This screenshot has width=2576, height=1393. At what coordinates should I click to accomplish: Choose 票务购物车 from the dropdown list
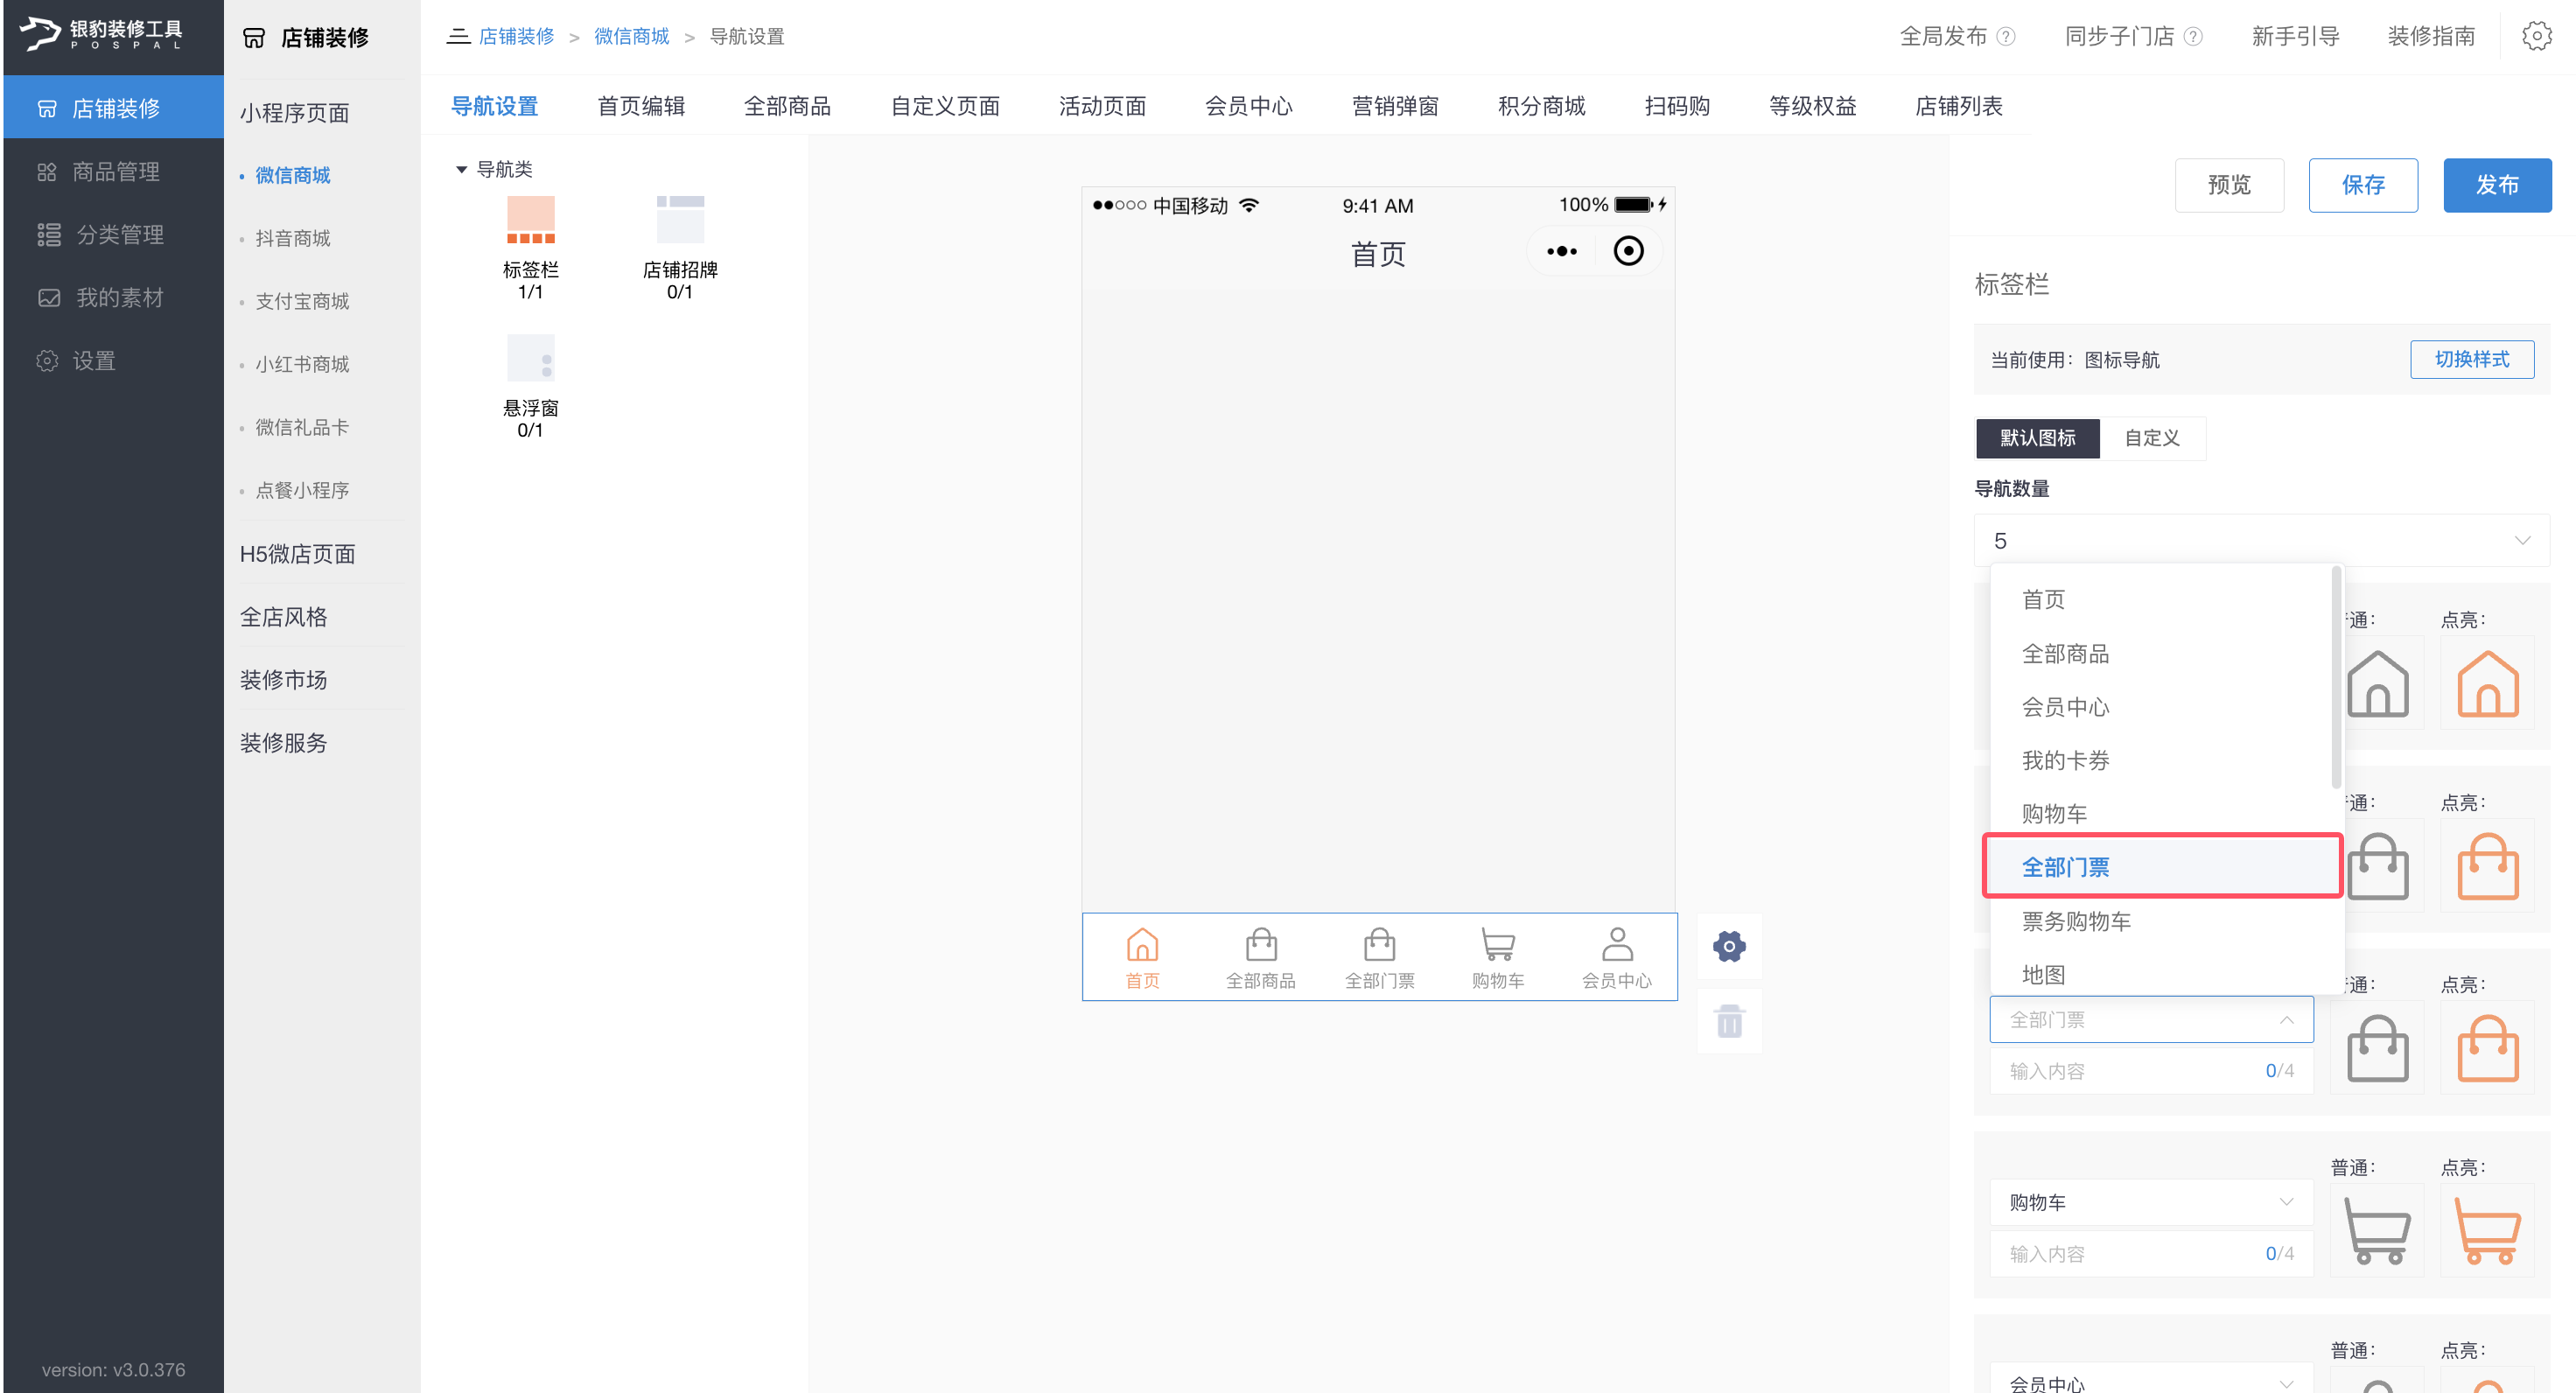point(2161,921)
